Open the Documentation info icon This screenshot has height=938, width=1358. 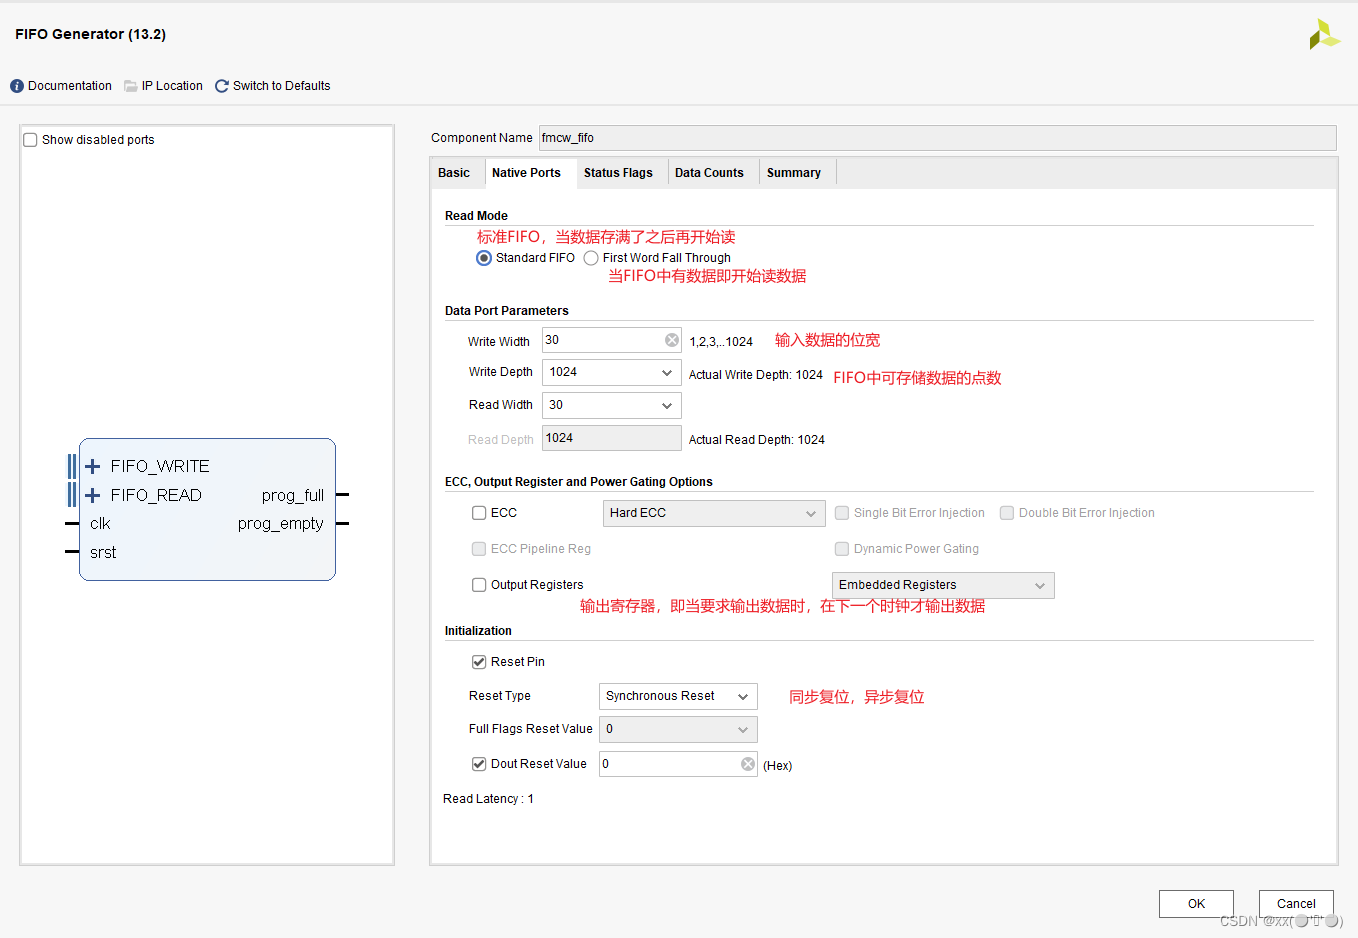pyautogui.click(x=17, y=86)
